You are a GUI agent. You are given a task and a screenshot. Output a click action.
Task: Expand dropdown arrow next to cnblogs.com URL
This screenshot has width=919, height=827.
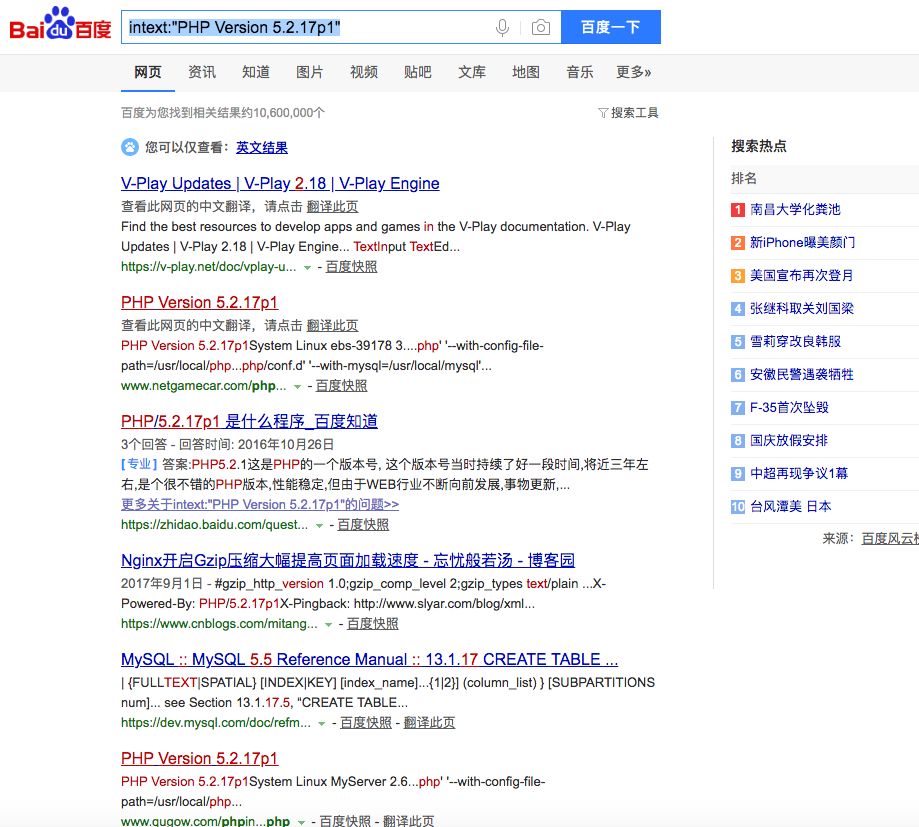[329, 625]
